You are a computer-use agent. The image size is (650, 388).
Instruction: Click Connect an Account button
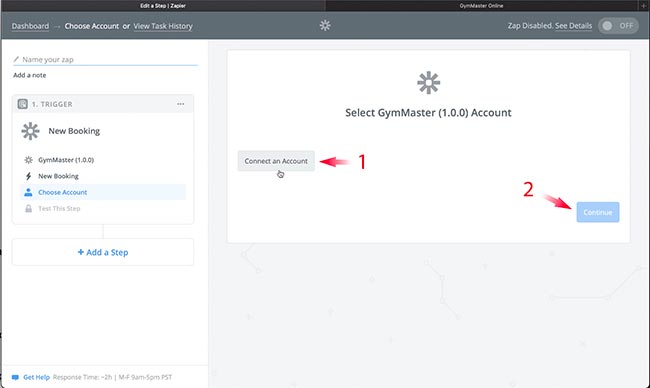276,161
